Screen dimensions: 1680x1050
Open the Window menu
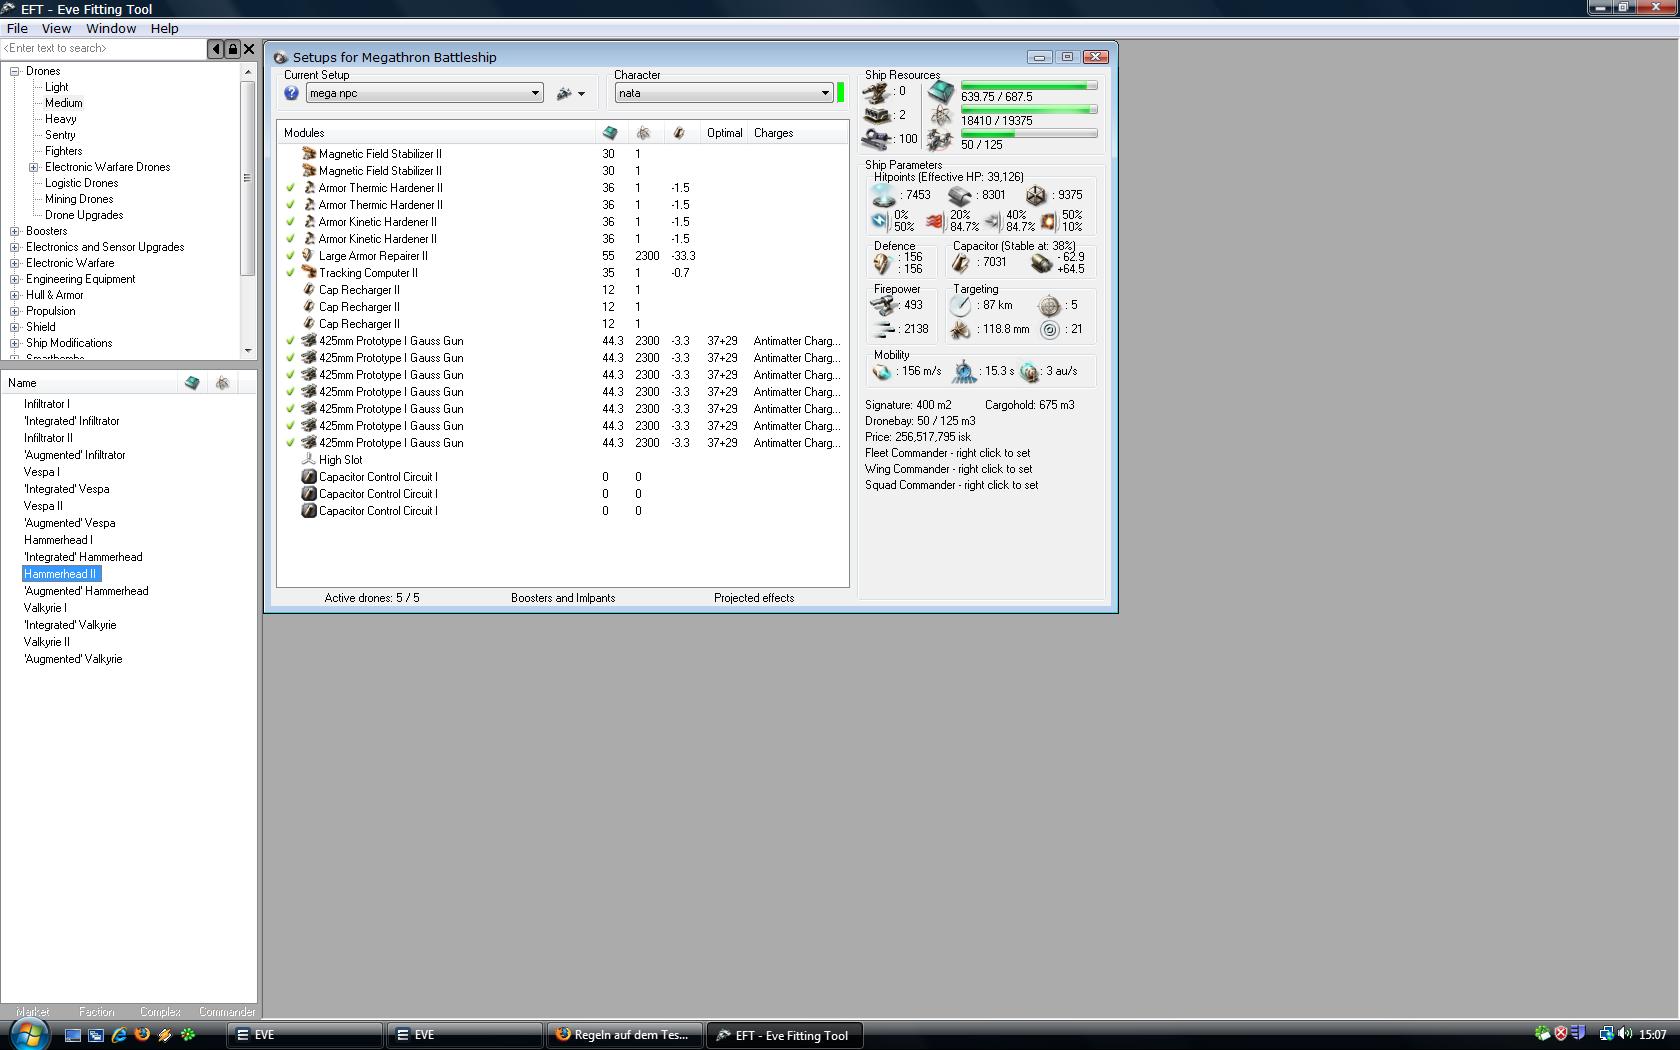click(111, 28)
